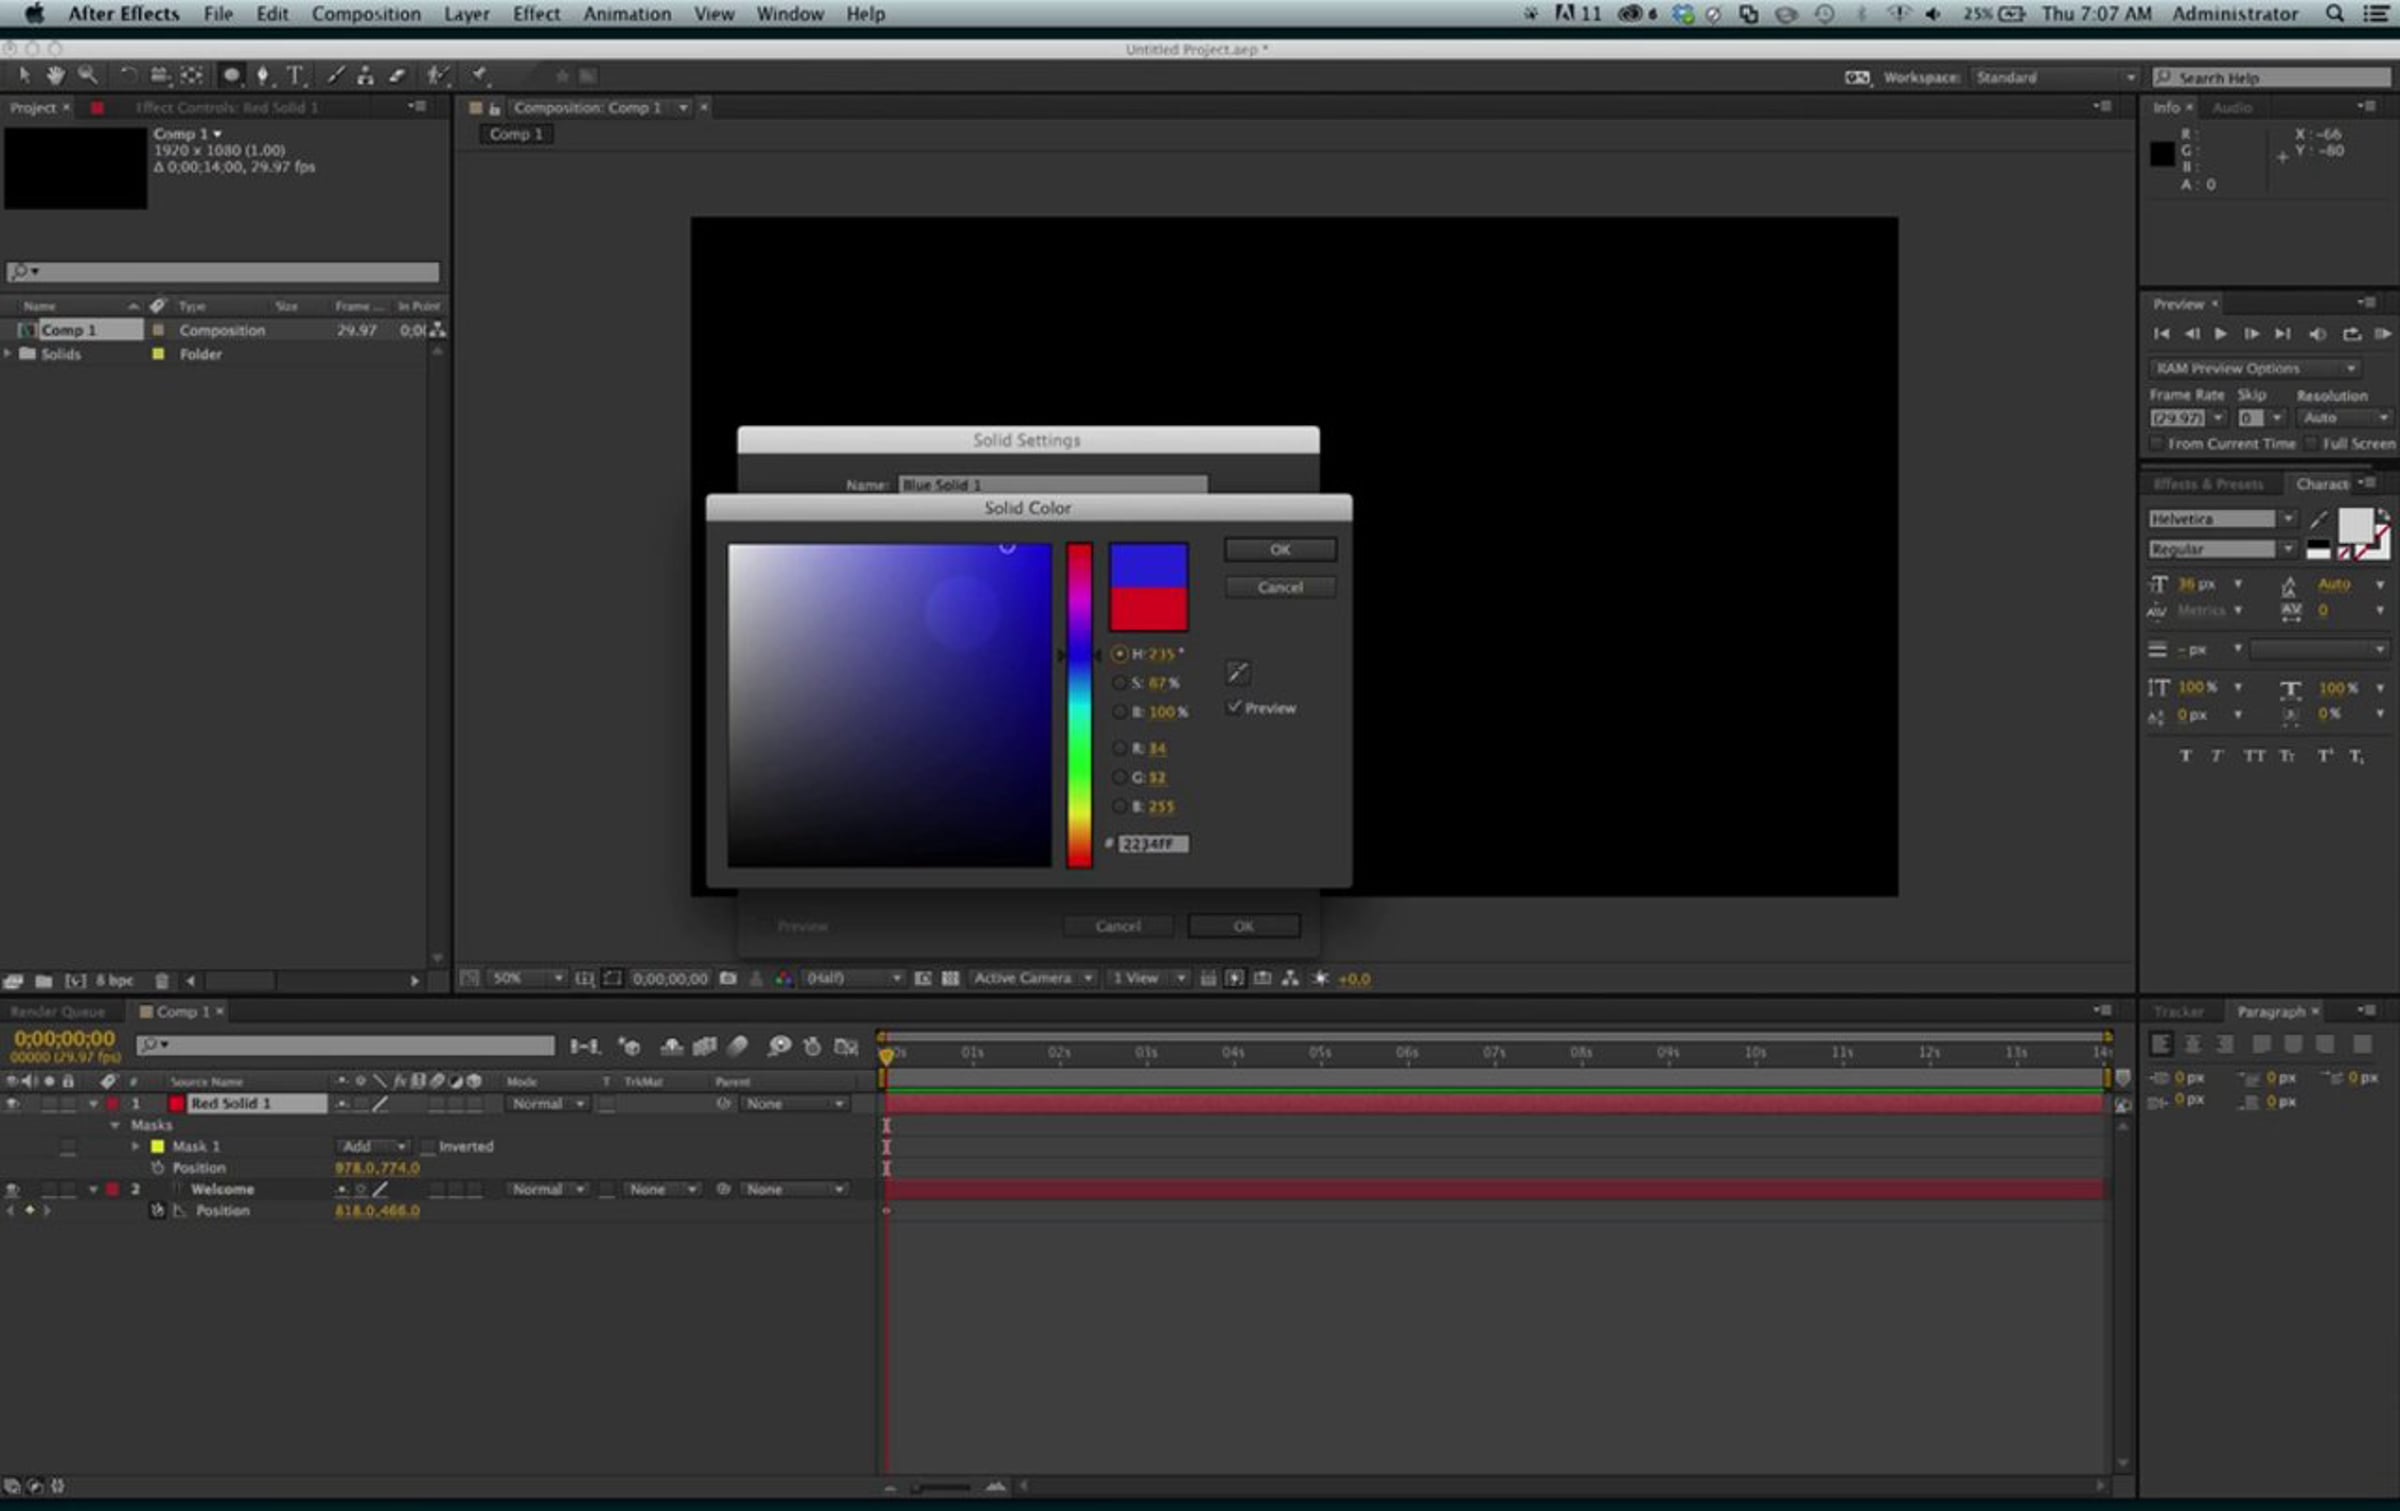Image resolution: width=2400 pixels, height=1511 pixels.
Task: Select the Puppet Pin tool
Action: click(x=480, y=75)
